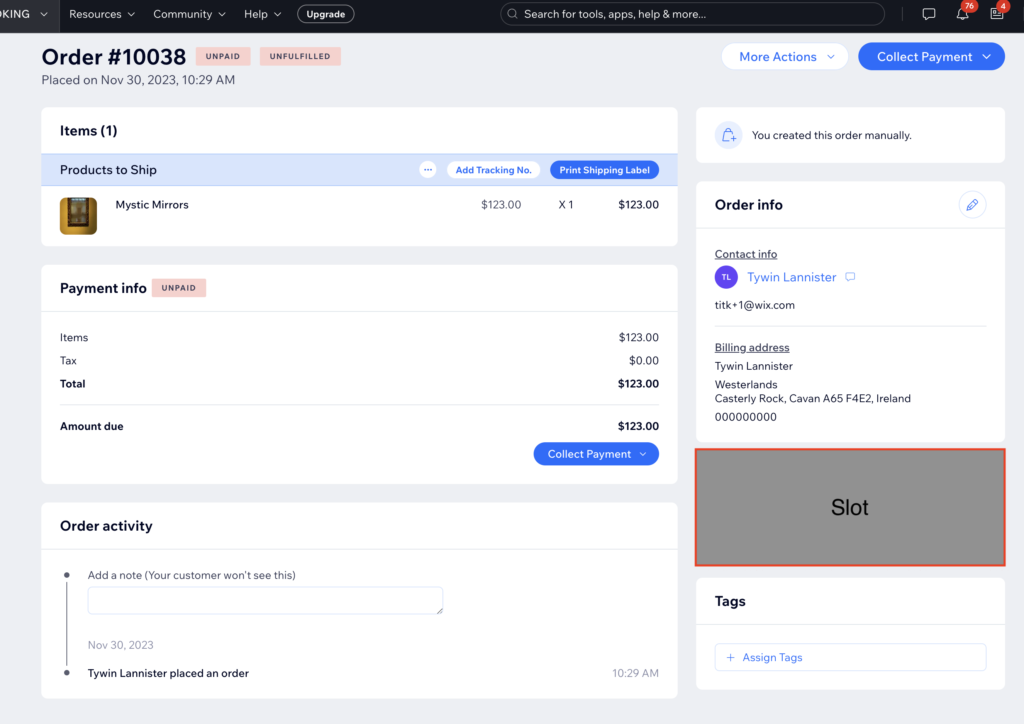Click the message icon beside Tywin Lannister
This screenshot has height=724, width=1024.
(850, 277)
